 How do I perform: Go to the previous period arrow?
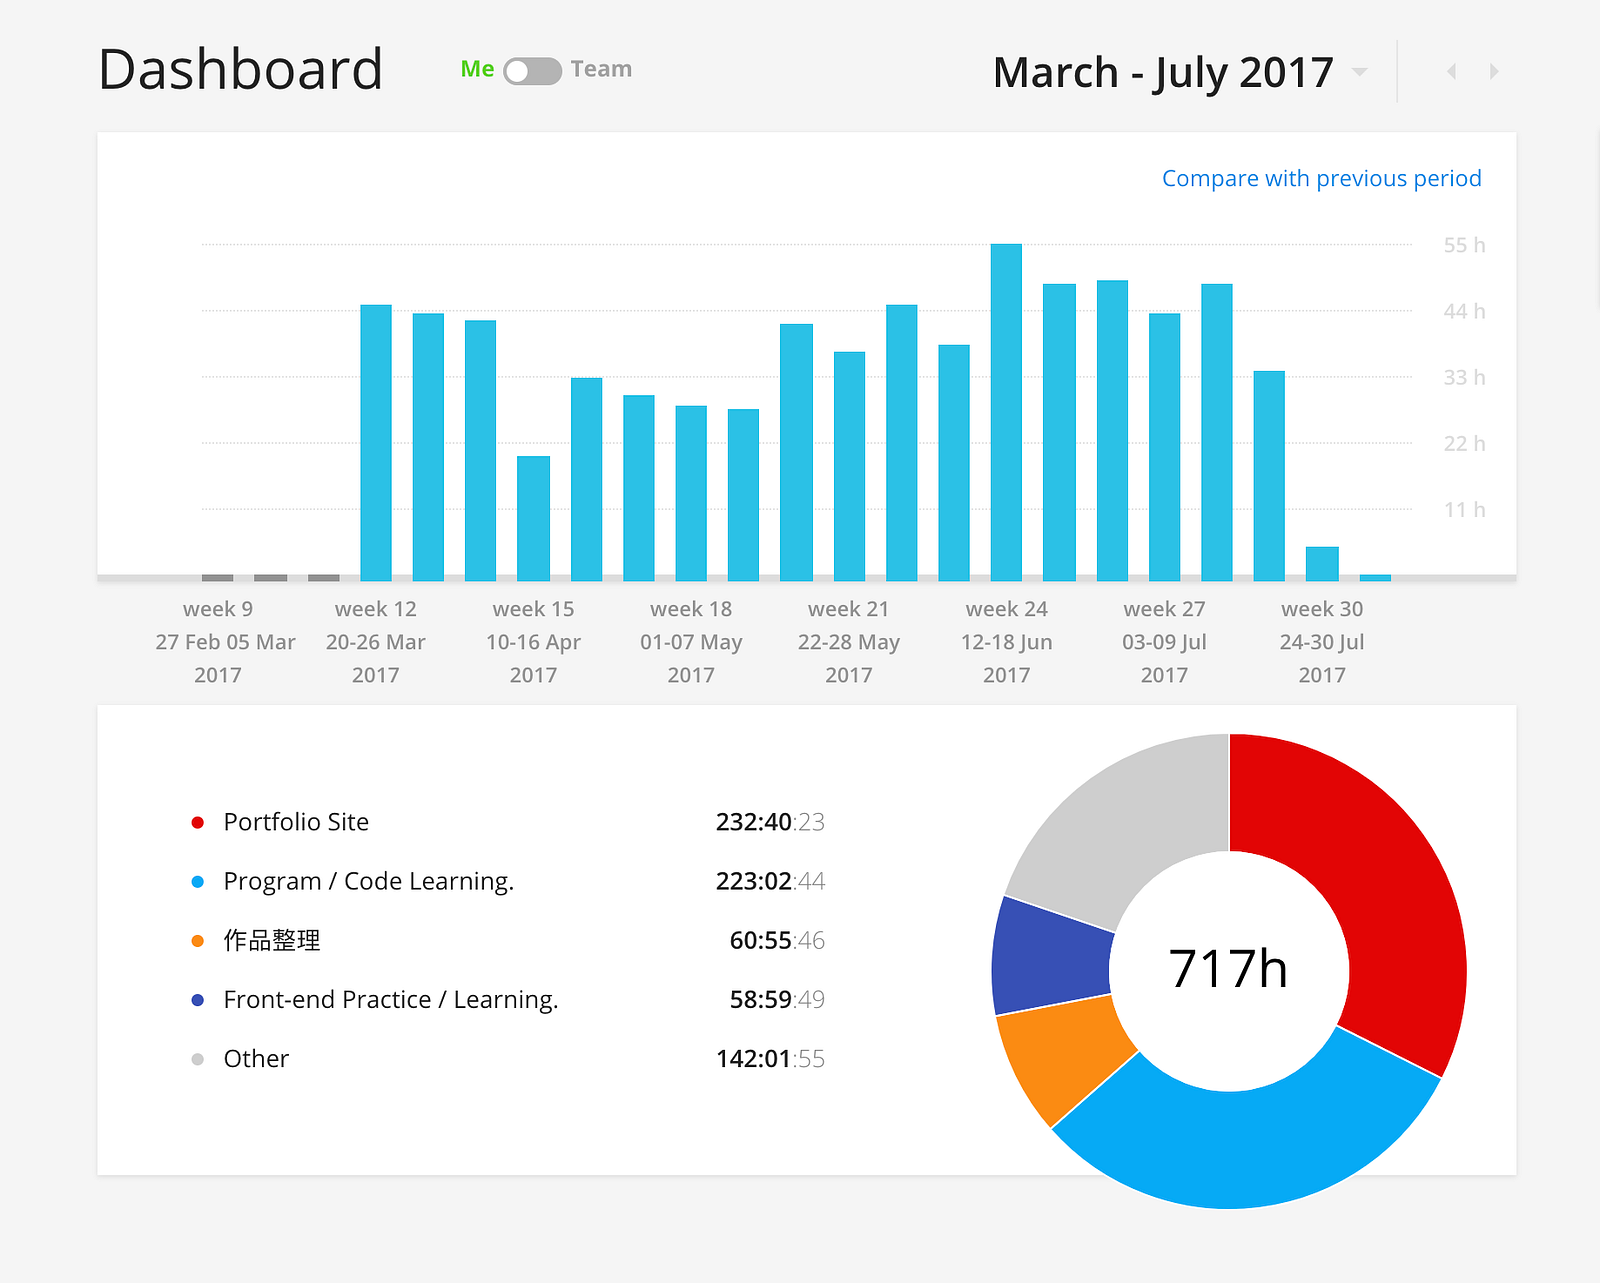tap(1452, 71)
